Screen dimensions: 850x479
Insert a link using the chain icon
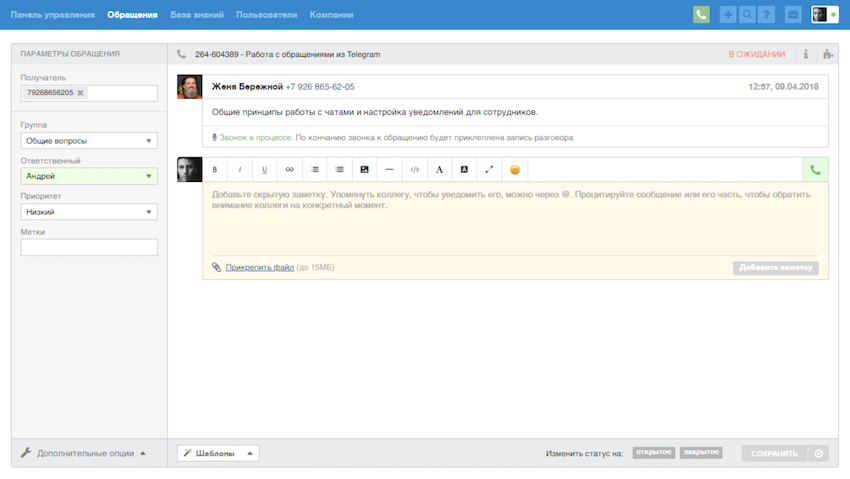(289, 170)
